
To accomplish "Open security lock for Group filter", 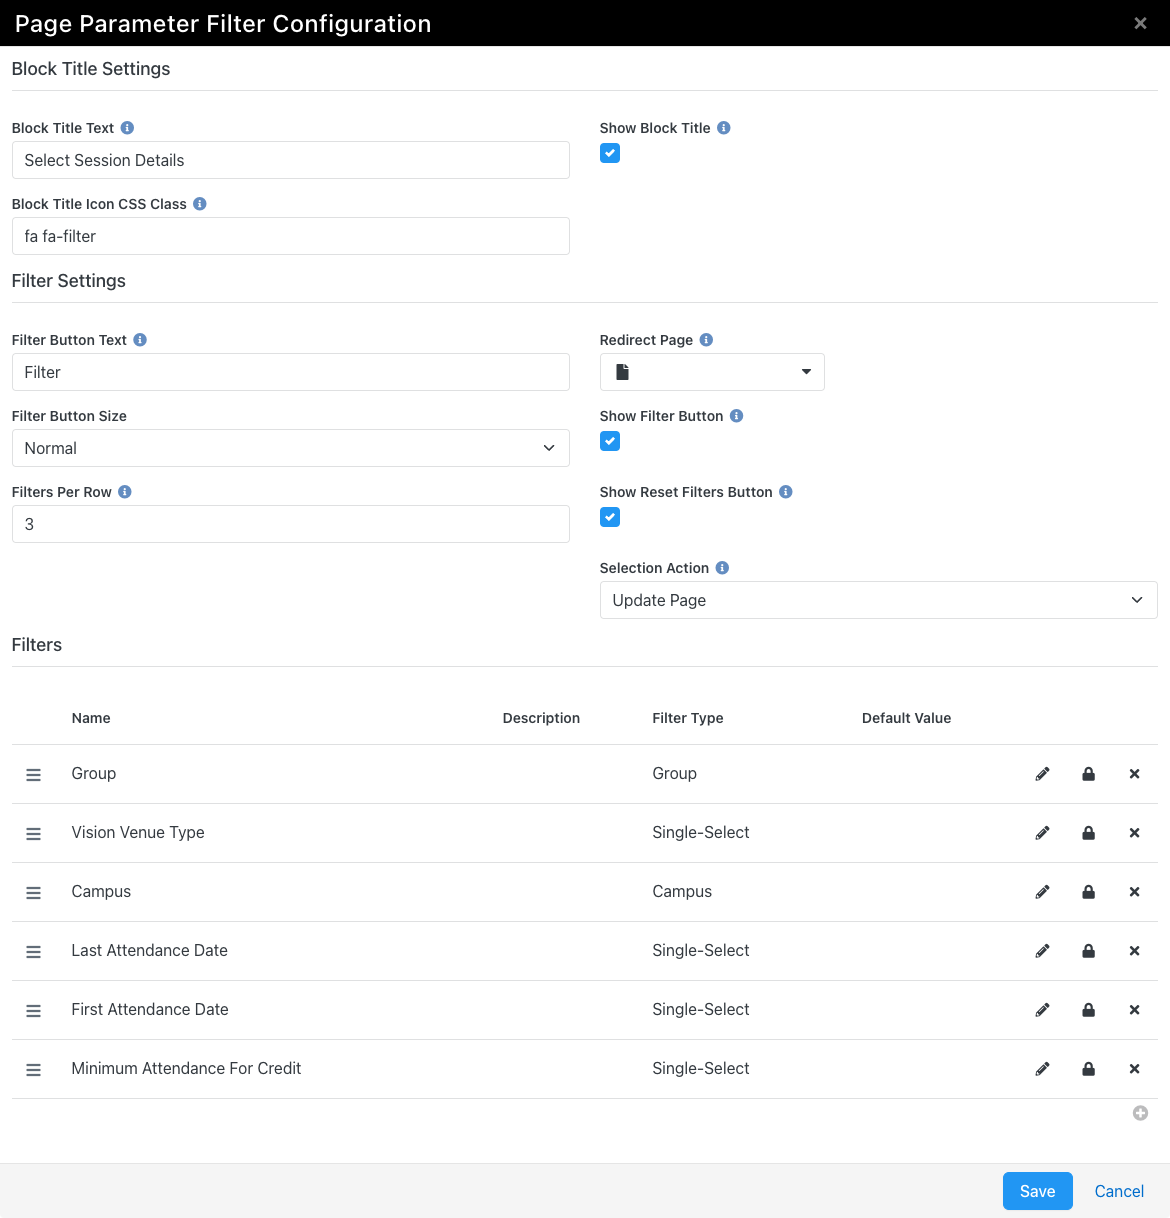I will pos(1088,774).
